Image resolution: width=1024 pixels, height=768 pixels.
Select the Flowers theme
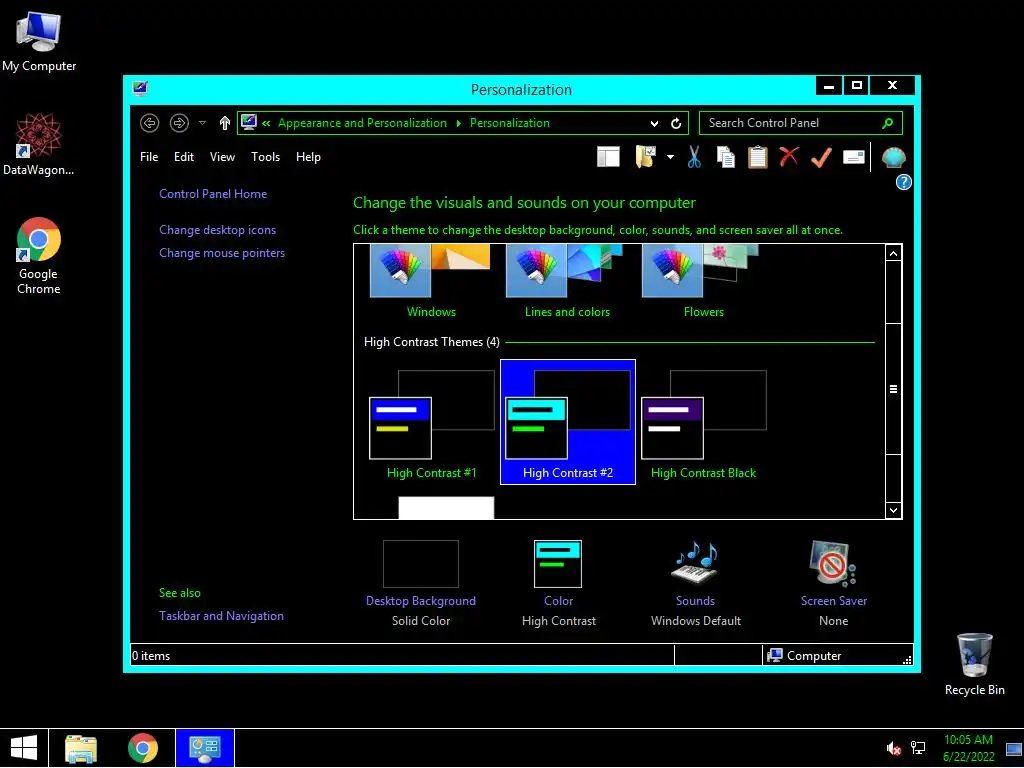click(x=703, y=281)
